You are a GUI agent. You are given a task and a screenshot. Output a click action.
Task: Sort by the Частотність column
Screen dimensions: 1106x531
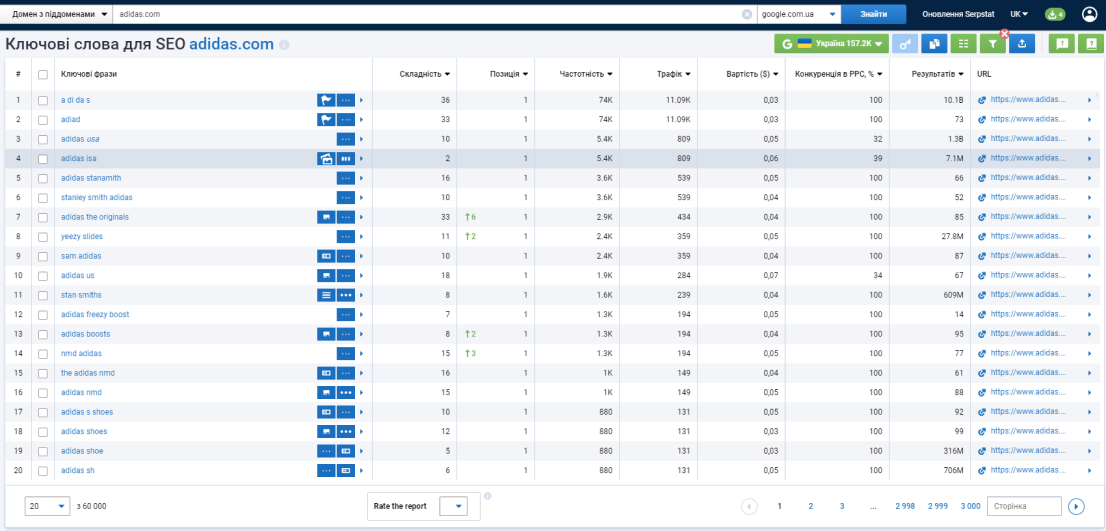586,74
